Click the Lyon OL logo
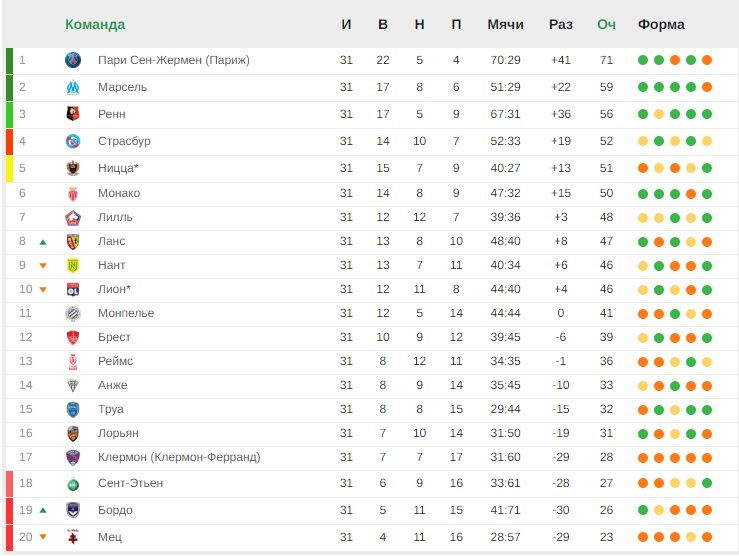Viewport: 739px width, 556px height. [x=73, y=289]
